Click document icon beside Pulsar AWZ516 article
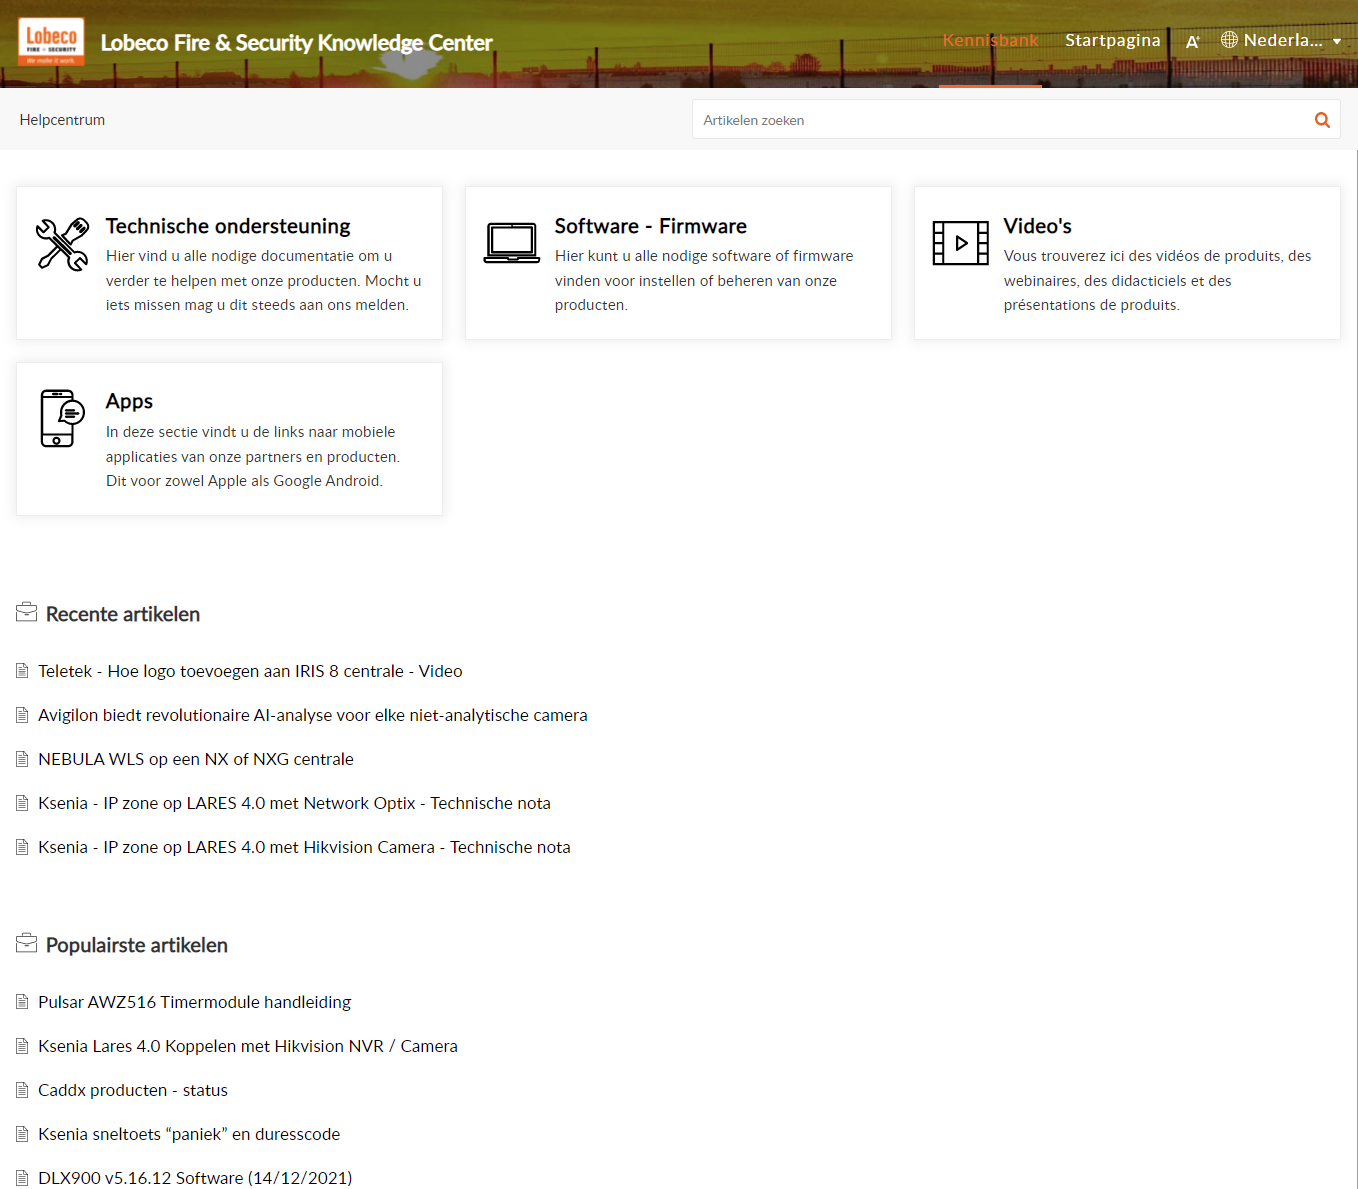 22,1002
